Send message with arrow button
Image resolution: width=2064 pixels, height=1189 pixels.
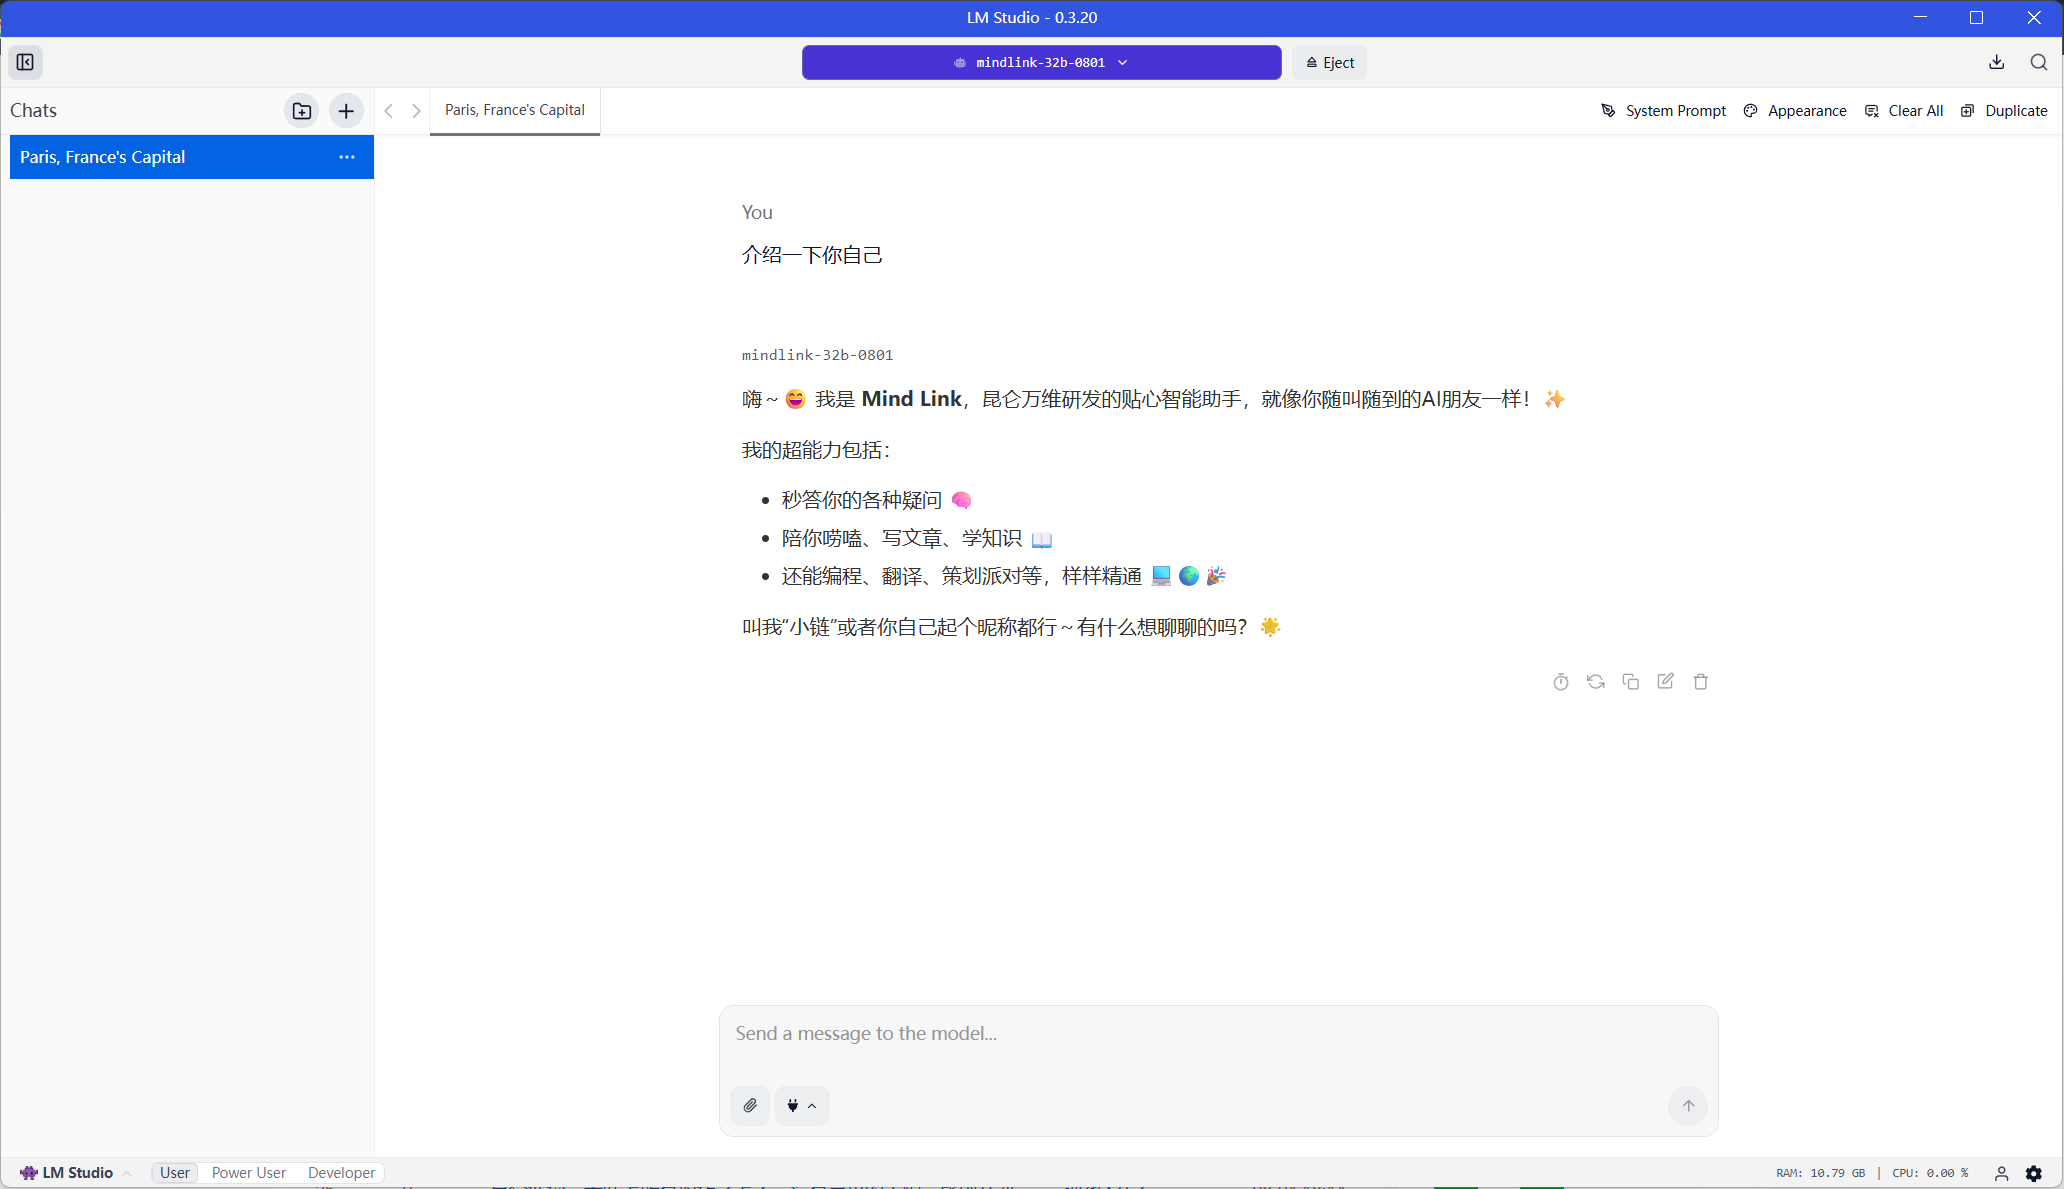(x=1688, y=1106)
